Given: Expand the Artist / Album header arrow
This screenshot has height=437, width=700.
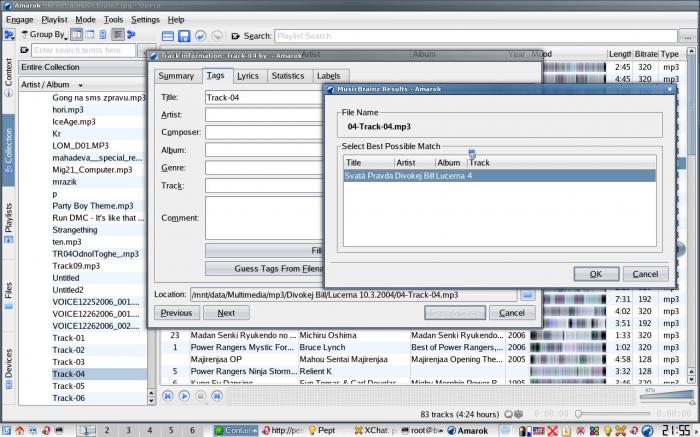Looking at the screenshot, I should (80, 85).
